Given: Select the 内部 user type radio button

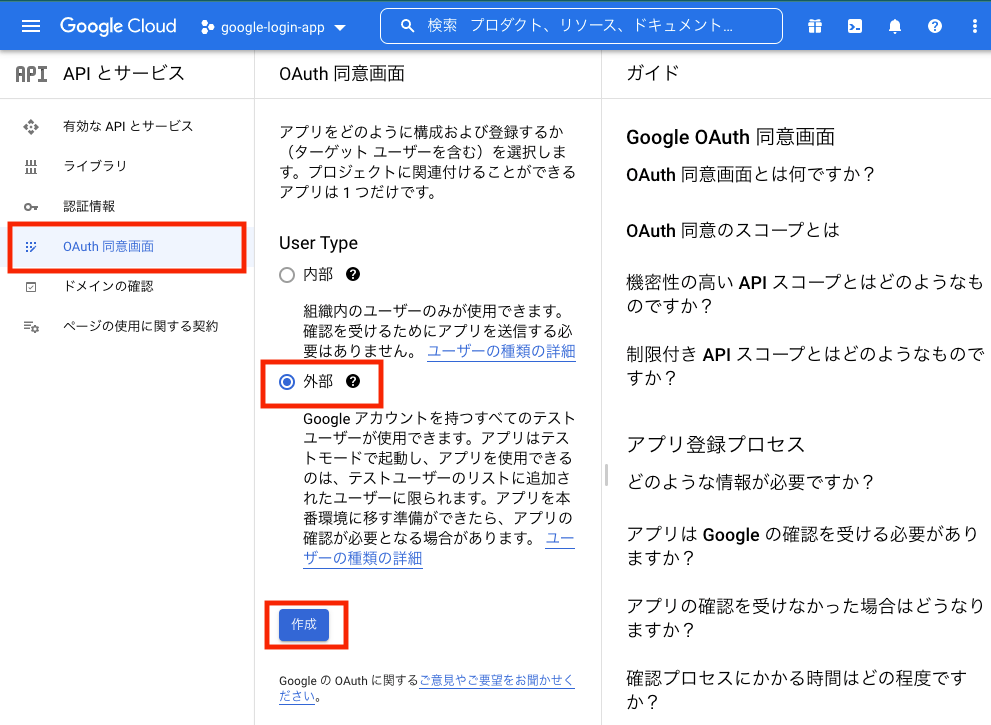Looking at the screenshot, I should (287, 275).
